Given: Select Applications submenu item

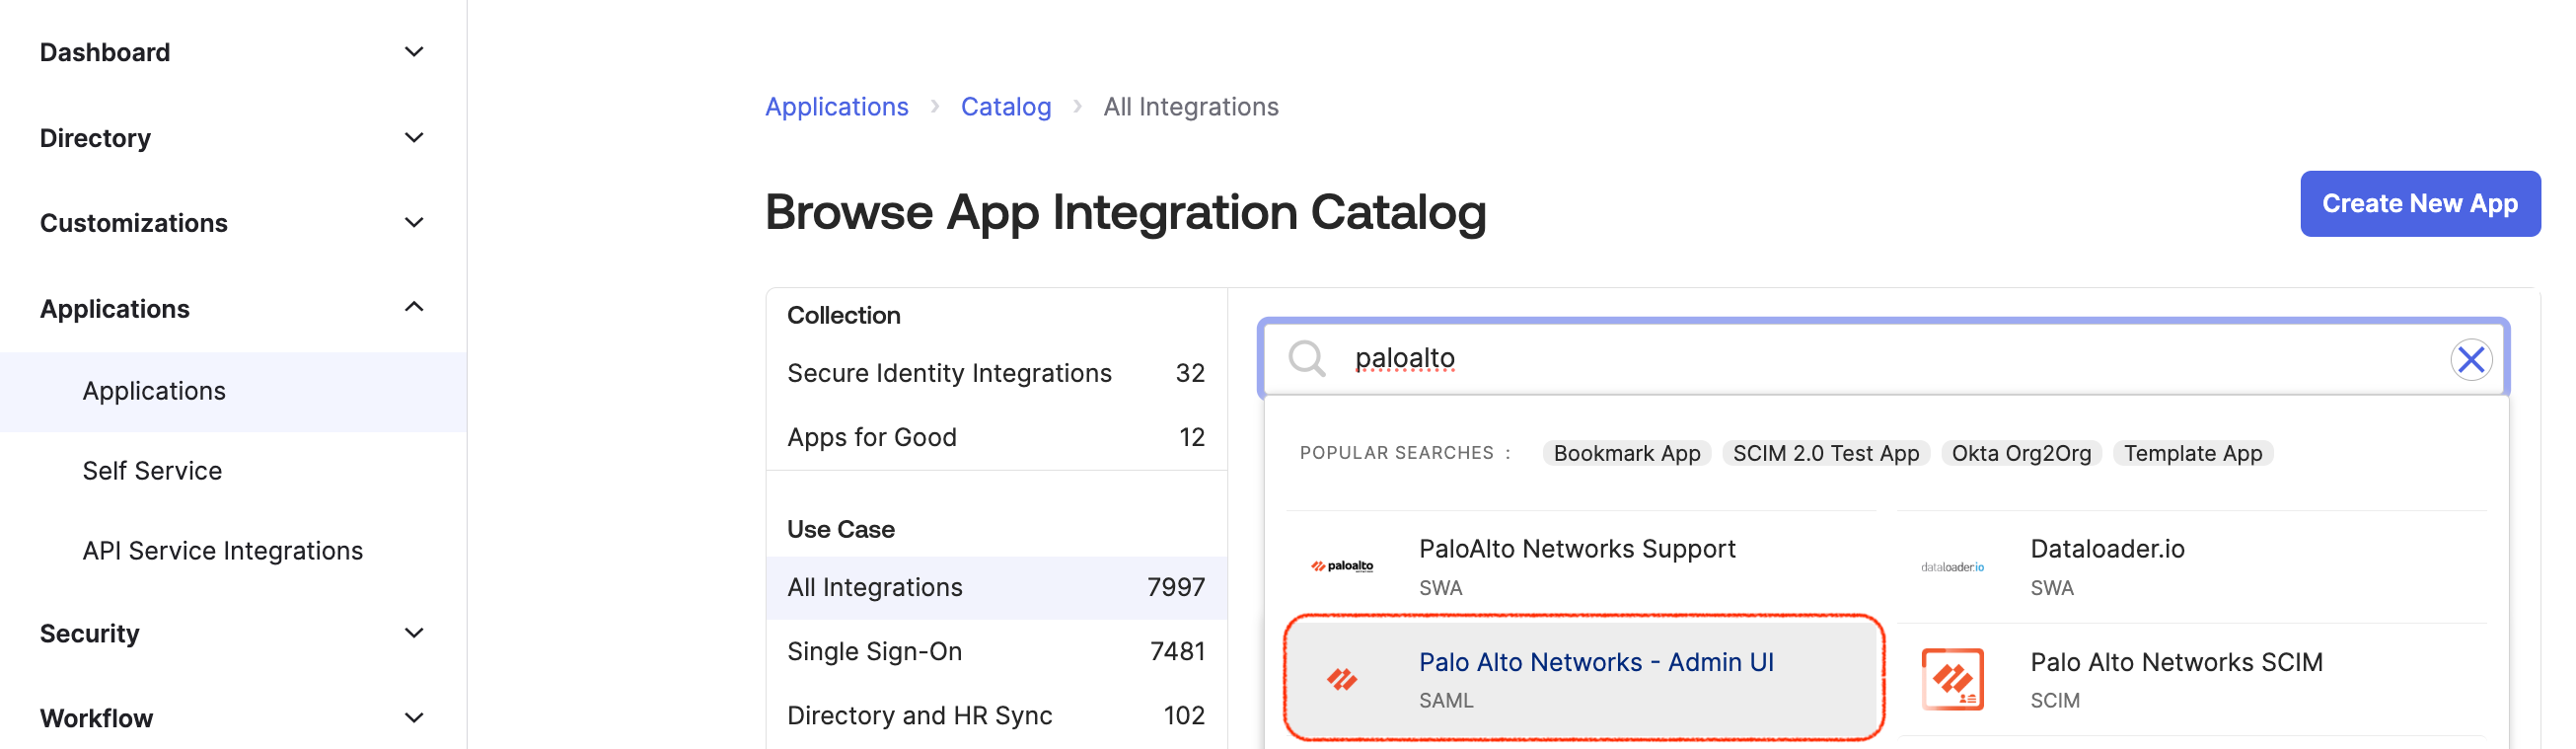Looking at the screenshot, I should (233, 391).
